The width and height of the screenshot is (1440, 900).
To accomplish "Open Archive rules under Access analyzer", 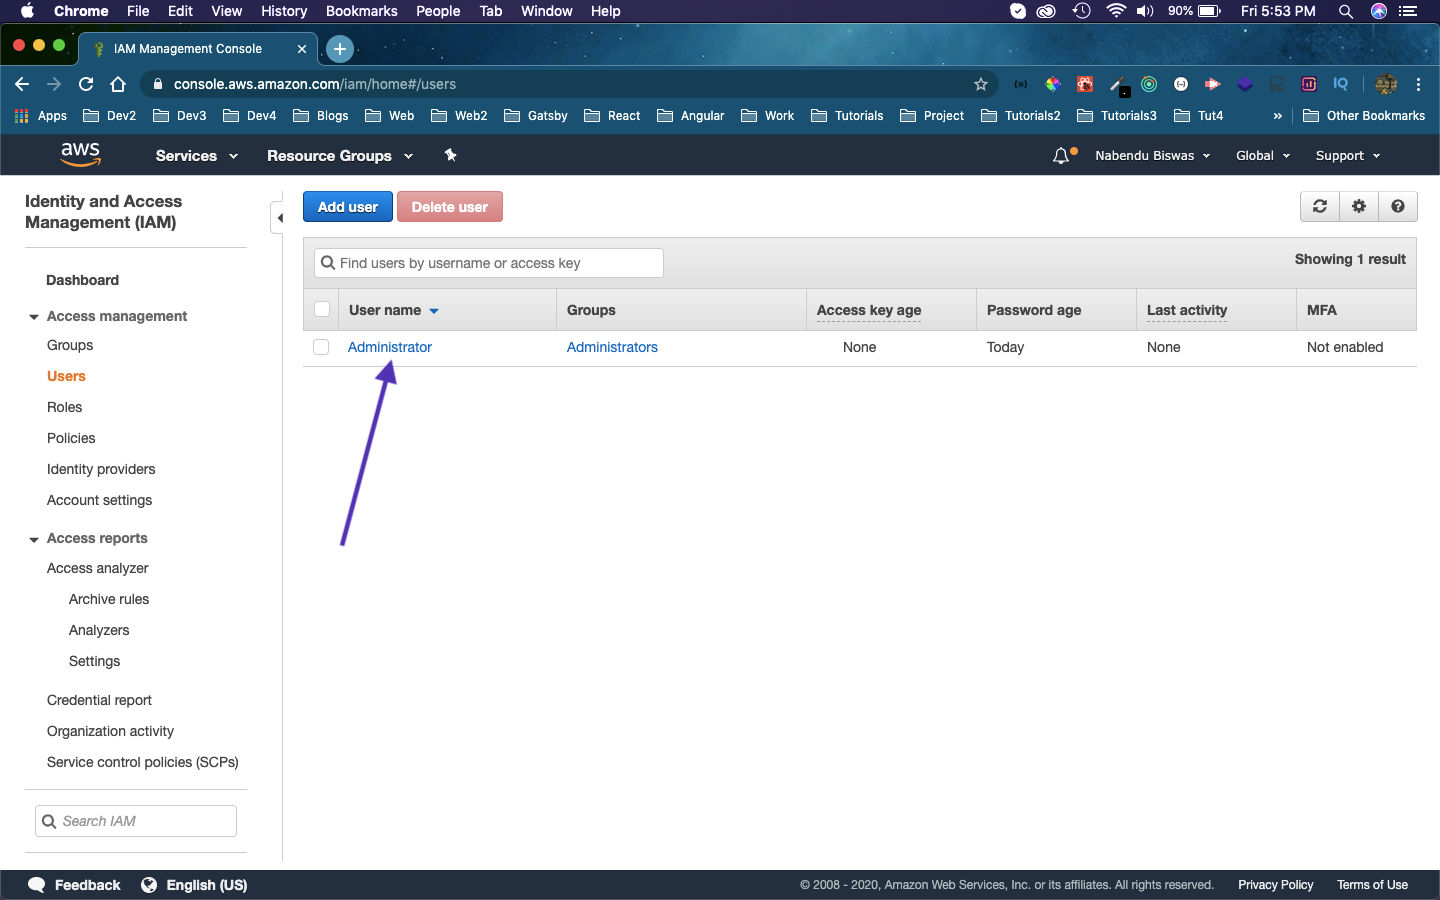I will [109, 599].
